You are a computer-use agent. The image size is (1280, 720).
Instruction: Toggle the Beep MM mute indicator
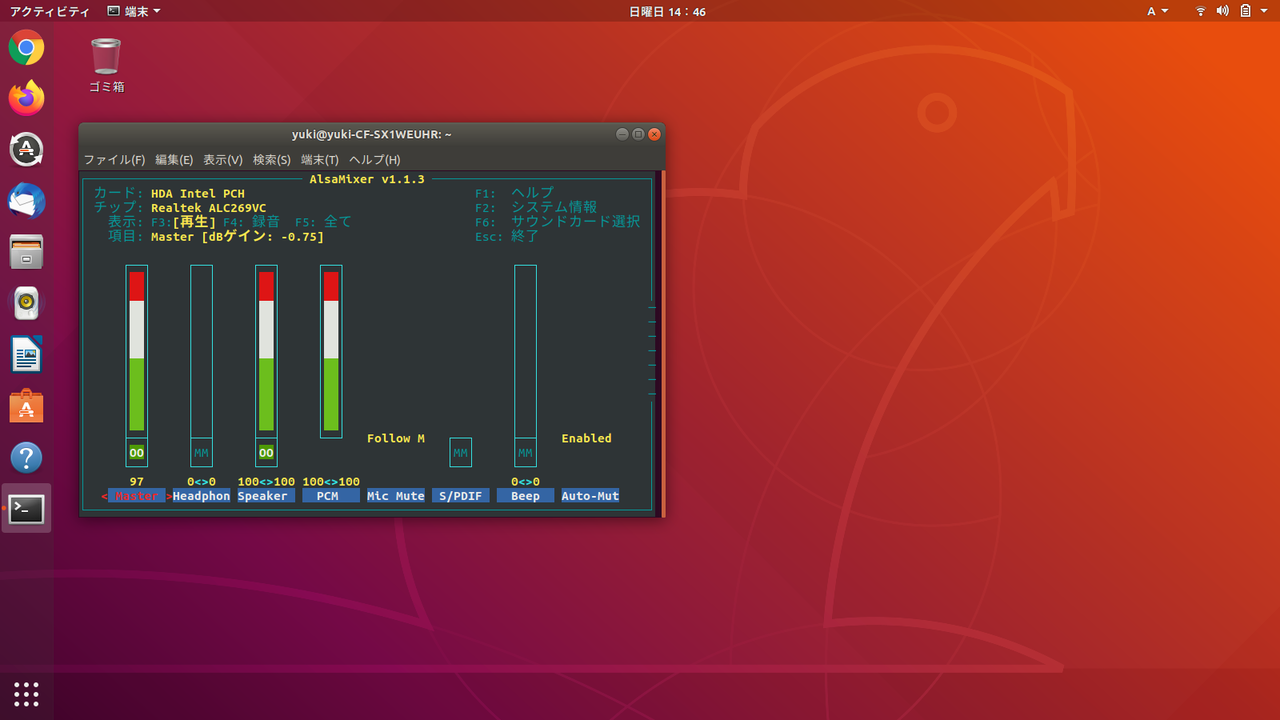tap(525, 452)
